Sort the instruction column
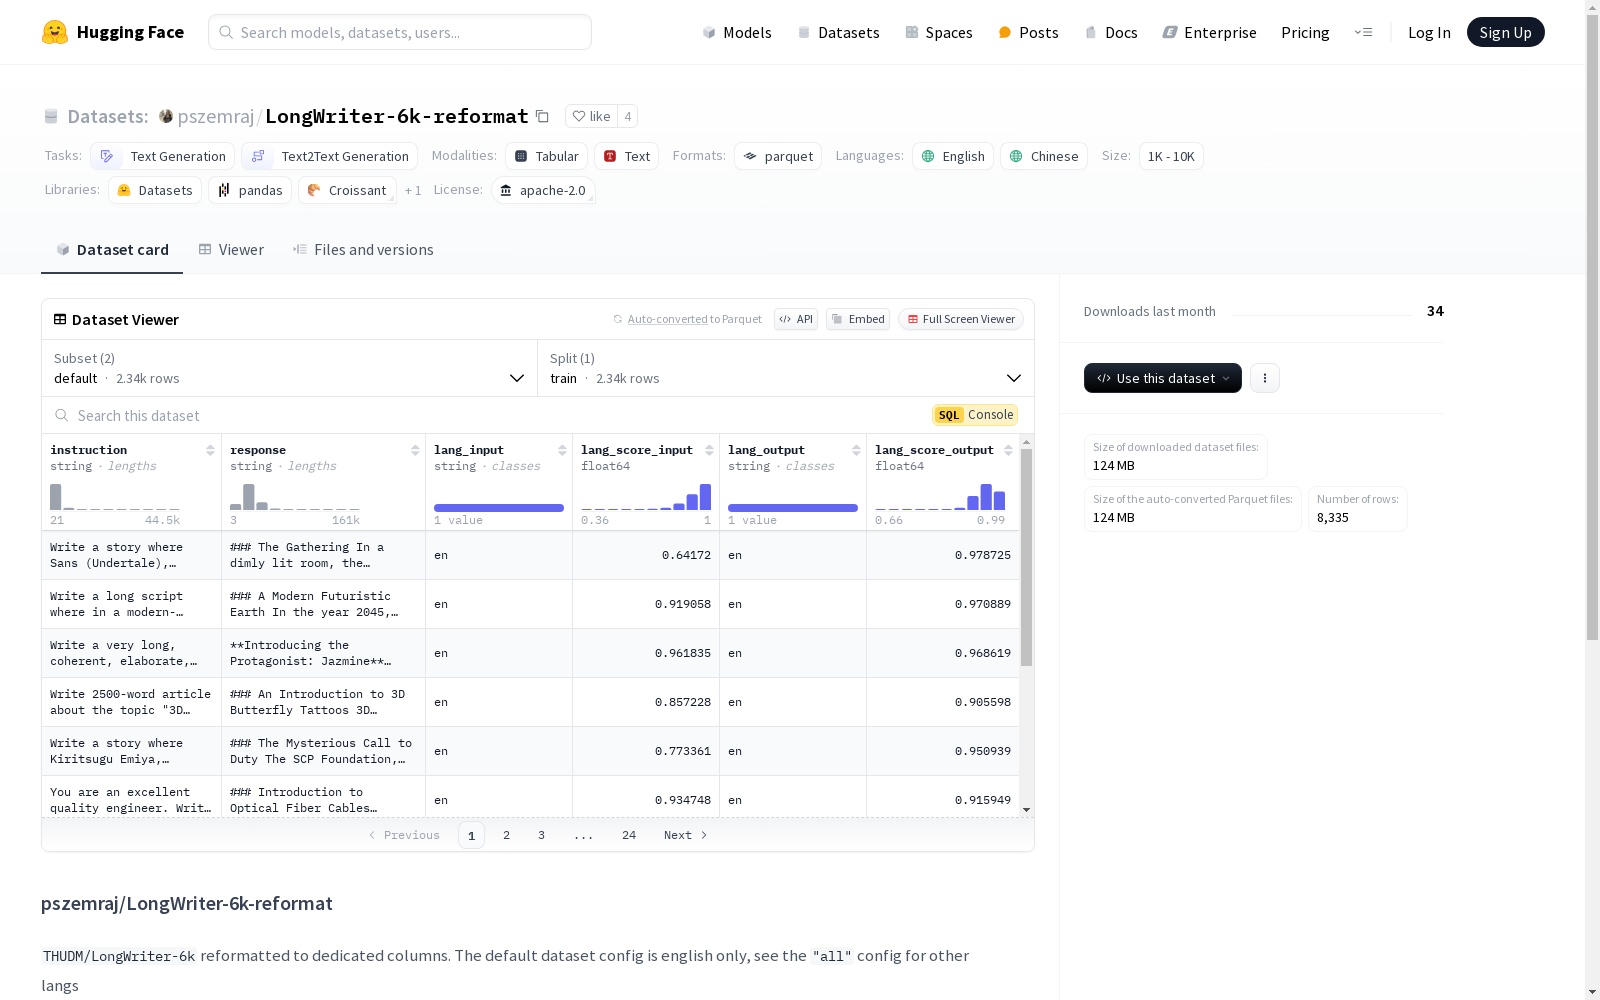Image resolution: width=1600 pixels, height=1000 pixels. point(210,450)
